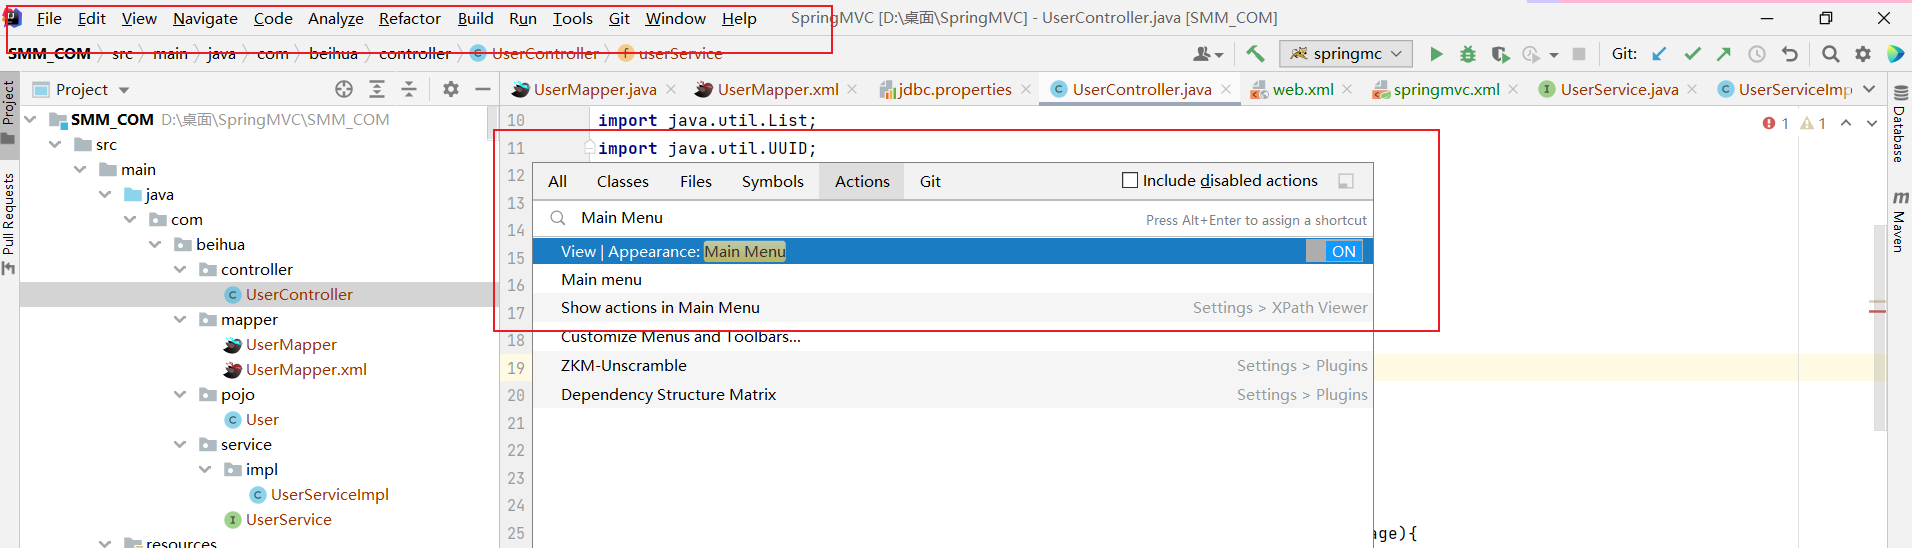Show hidden editor tabs chevron

tap(1869, 89)
